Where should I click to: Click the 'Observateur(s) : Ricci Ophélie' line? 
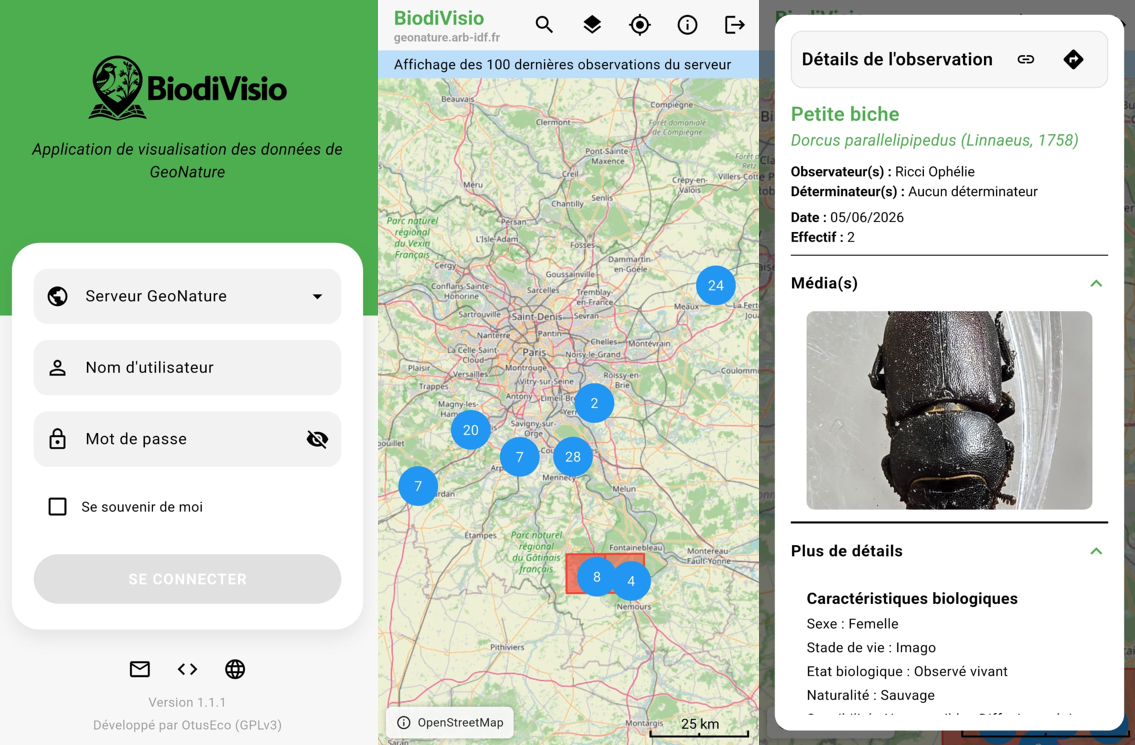(882, 172)
